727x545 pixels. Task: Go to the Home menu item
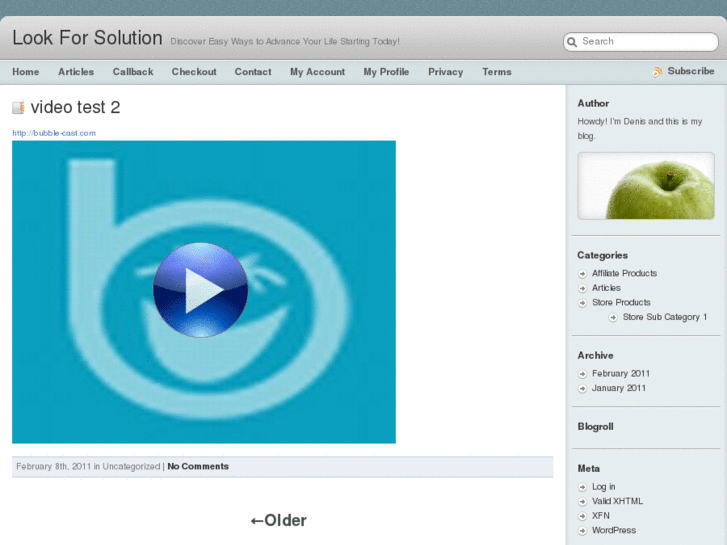click(26, 72)
